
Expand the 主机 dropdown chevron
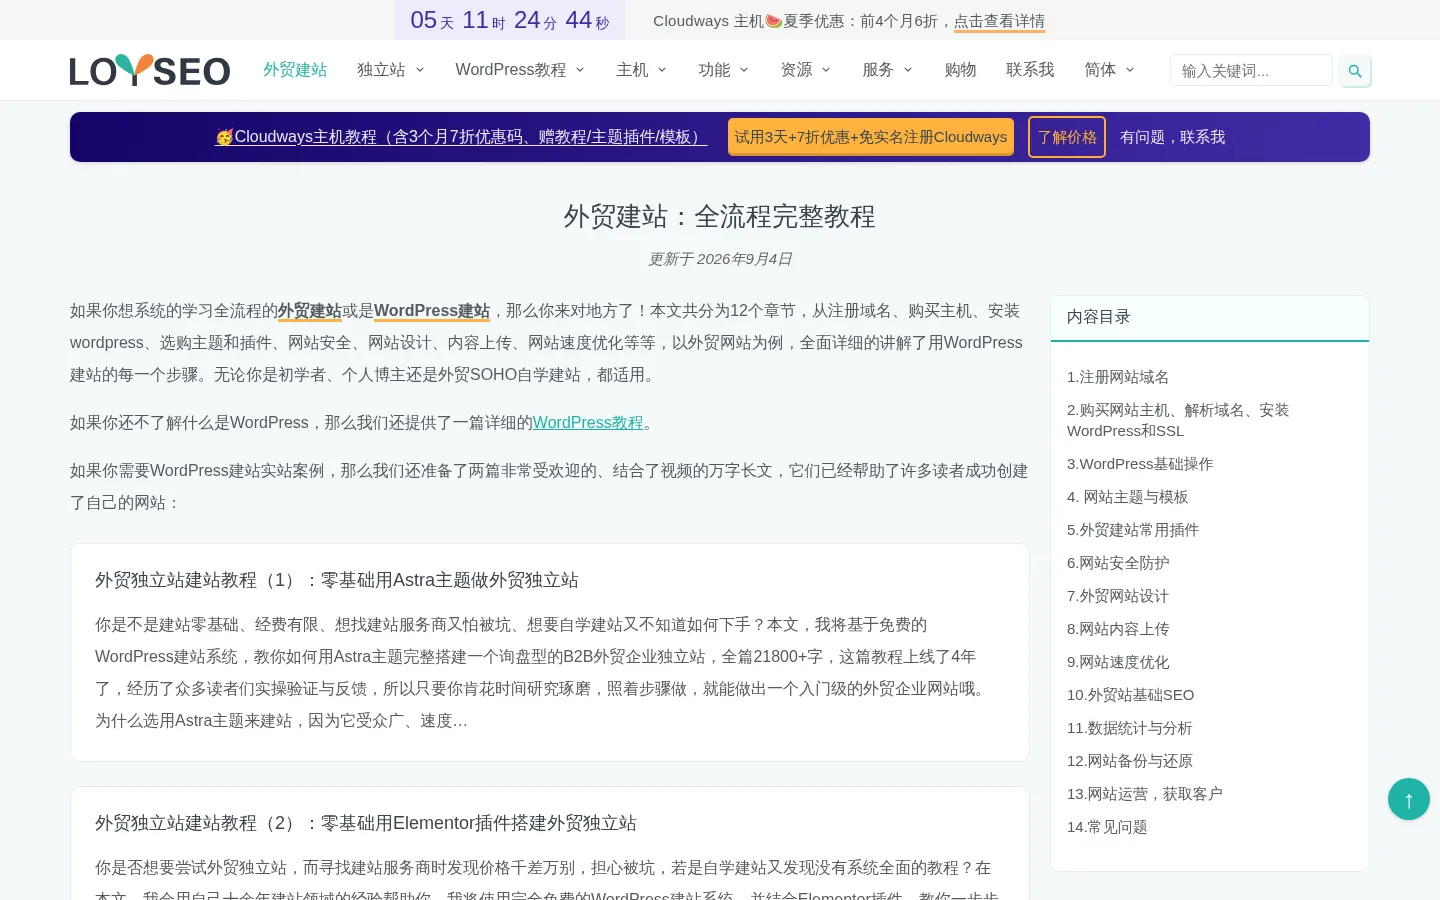point(662,70)
